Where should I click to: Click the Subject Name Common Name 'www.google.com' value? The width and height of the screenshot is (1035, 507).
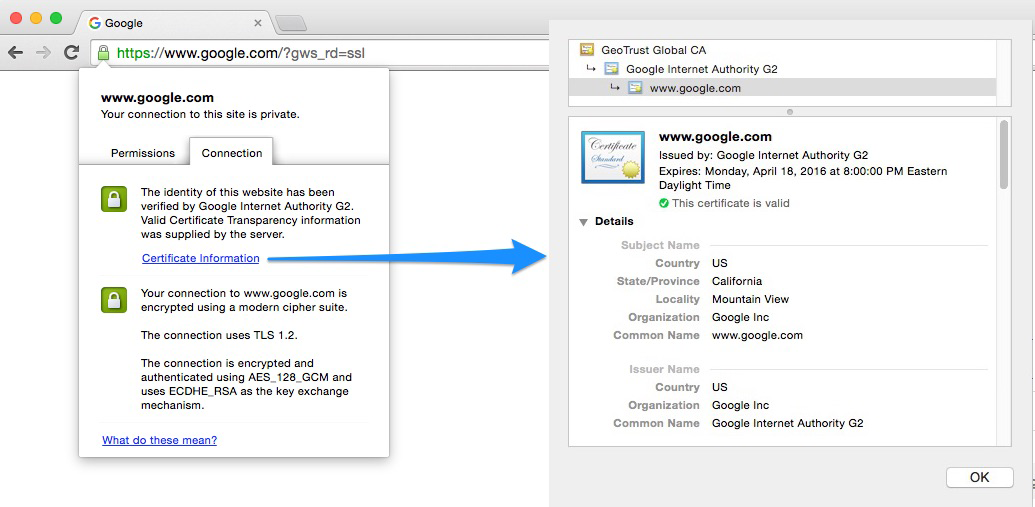tap(757, 335)
